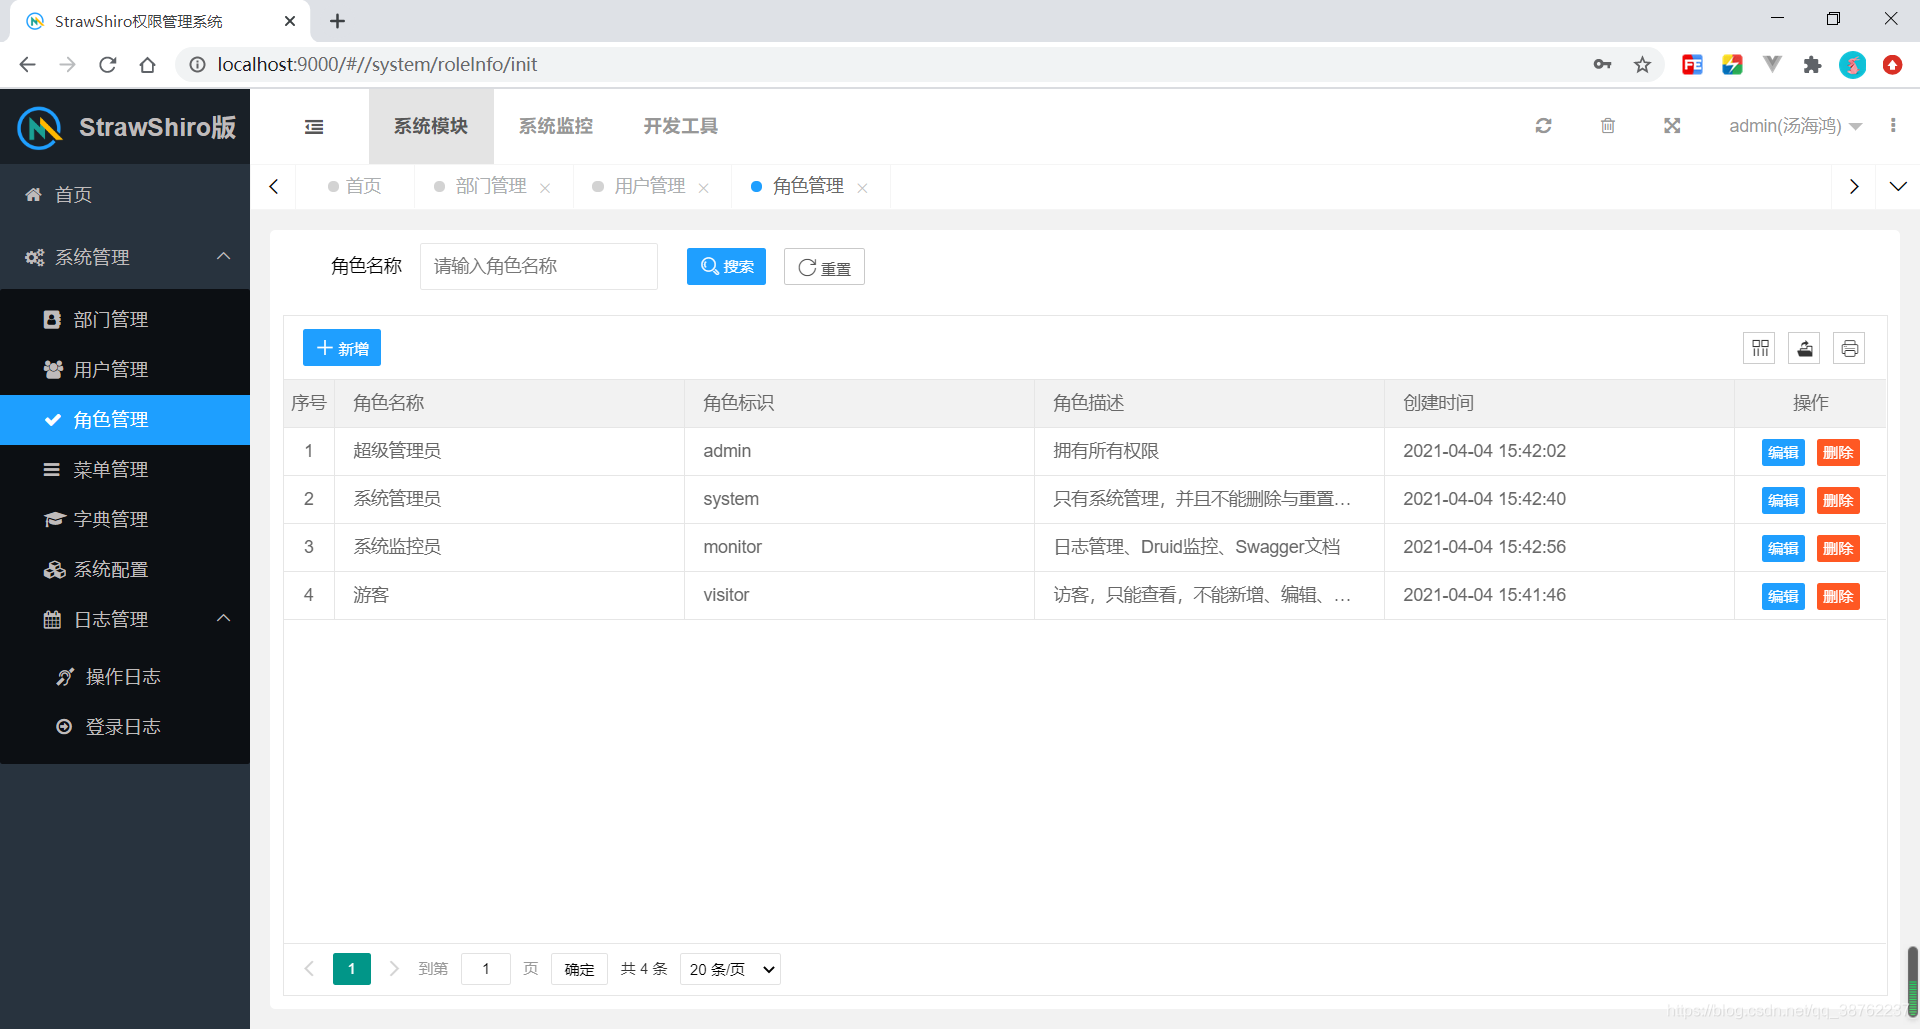Open the 20 条/页 page size selector

(x=730, y=969)
